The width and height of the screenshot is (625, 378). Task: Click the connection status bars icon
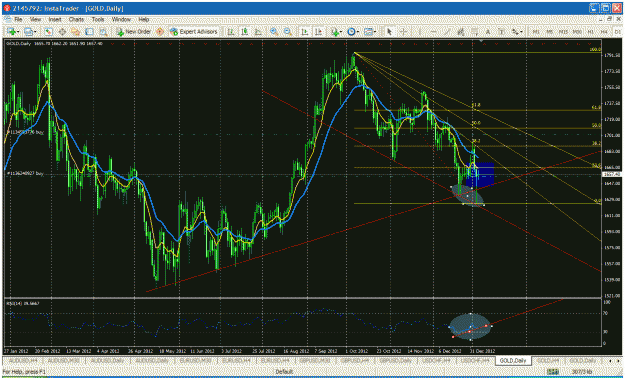tap(552, 372)
